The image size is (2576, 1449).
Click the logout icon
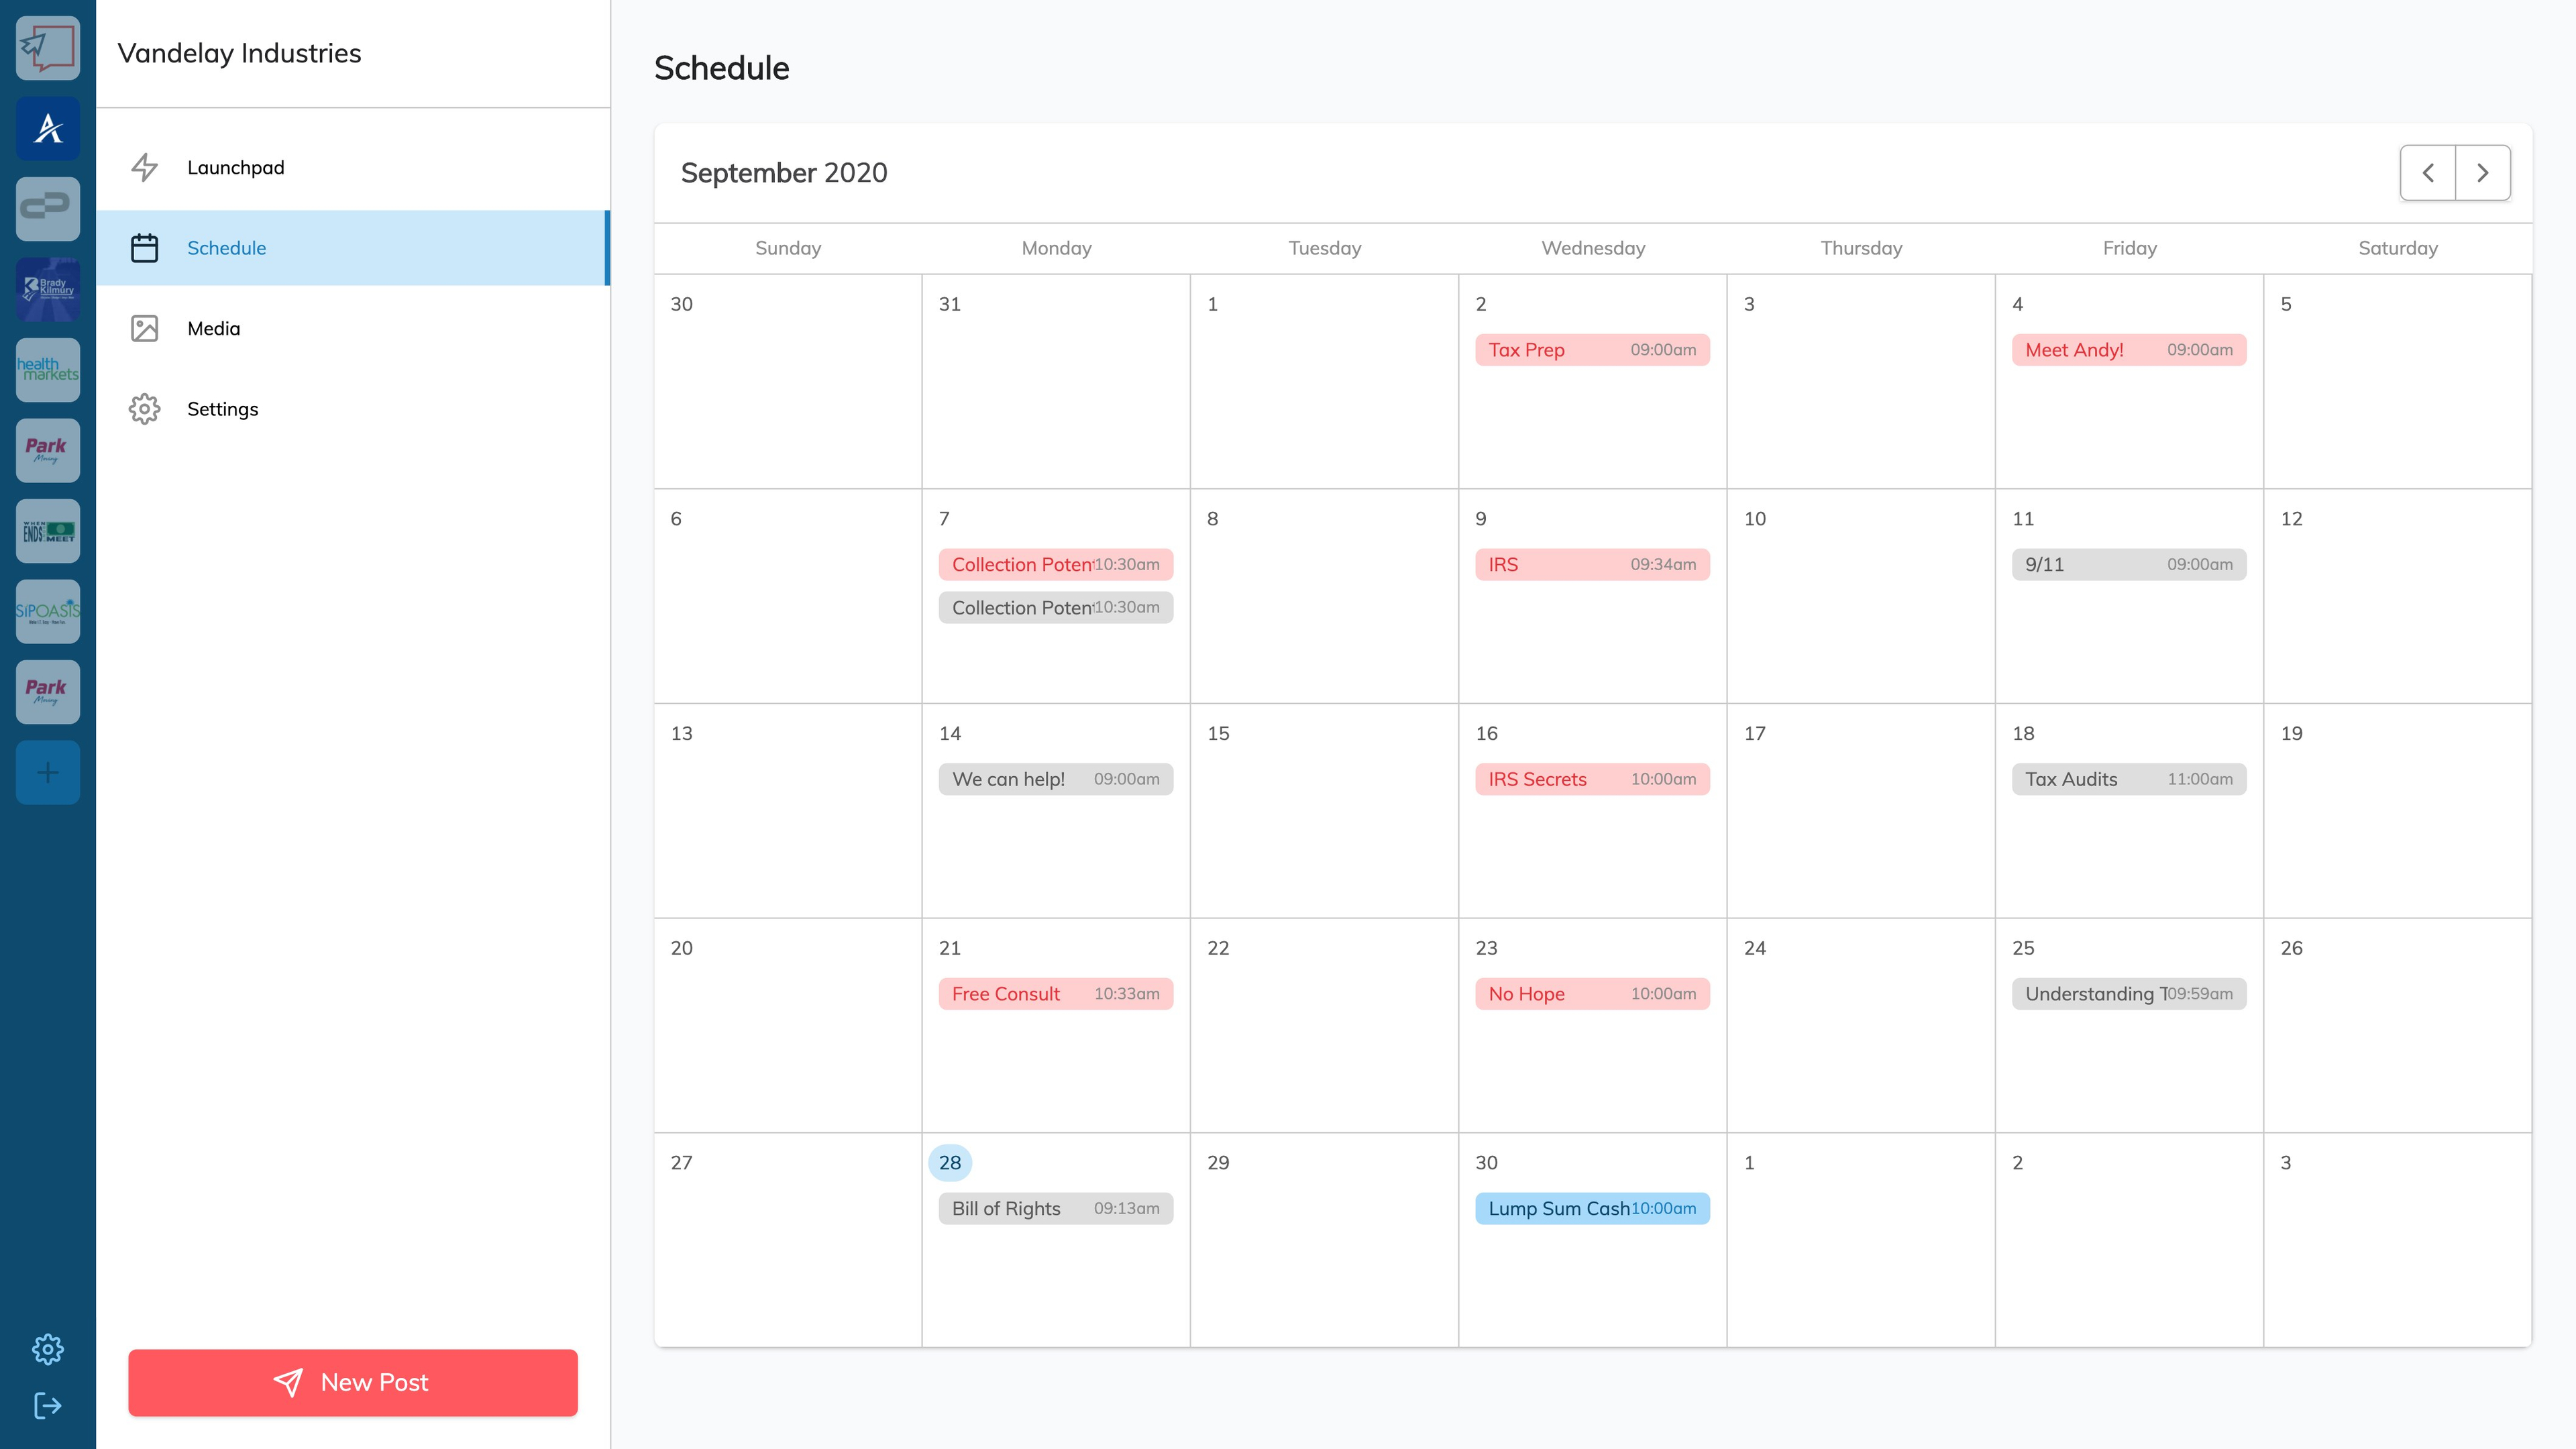click(48, 1406)
